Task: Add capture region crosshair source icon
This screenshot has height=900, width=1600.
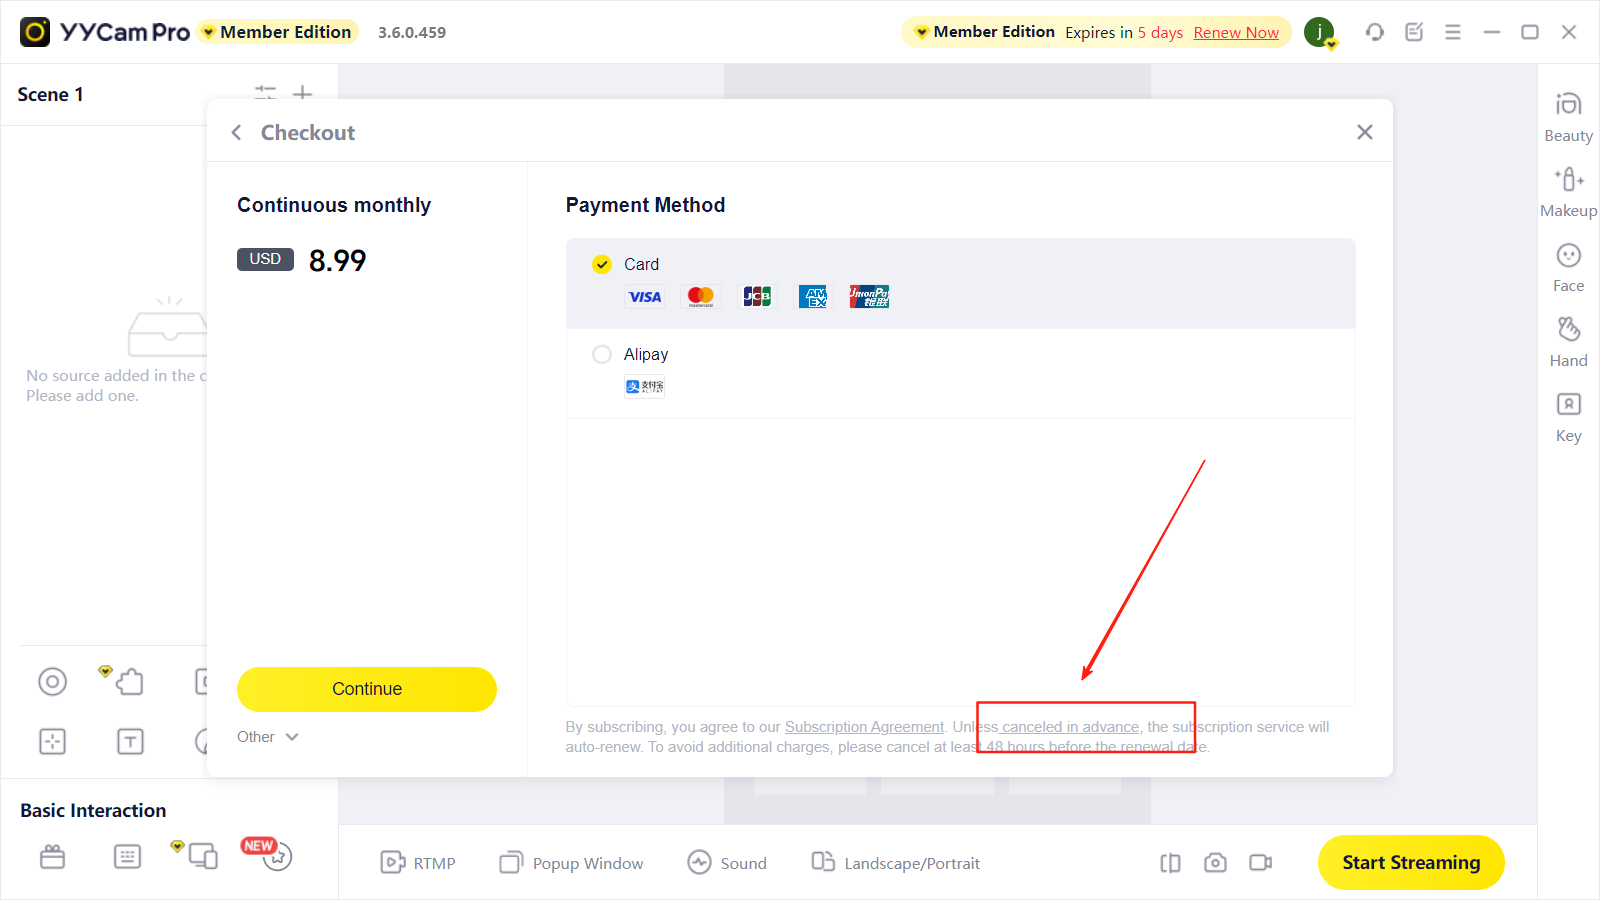Action: (52, 741)
